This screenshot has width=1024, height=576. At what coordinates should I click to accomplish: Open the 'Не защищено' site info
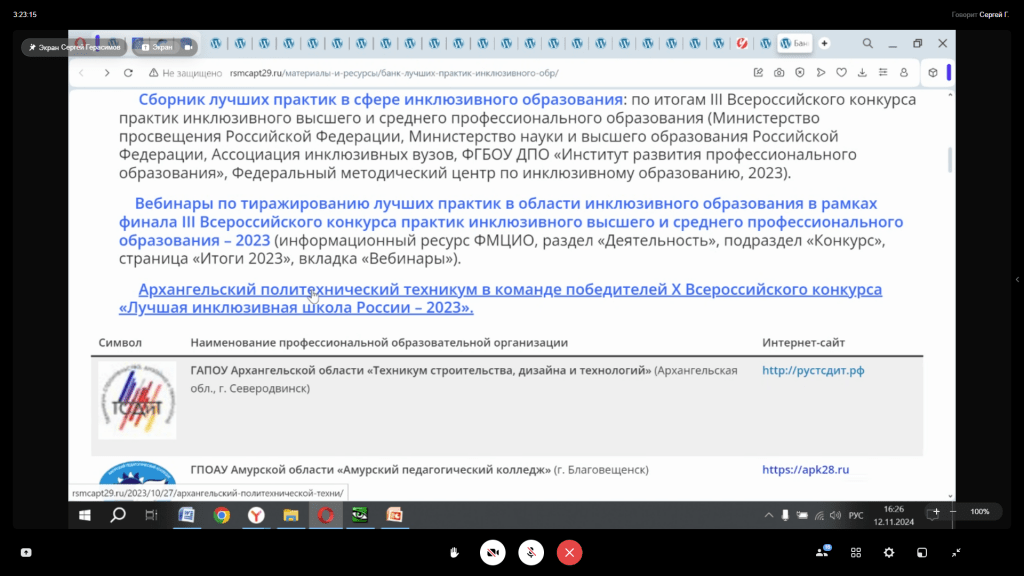(x=185, y=73)
